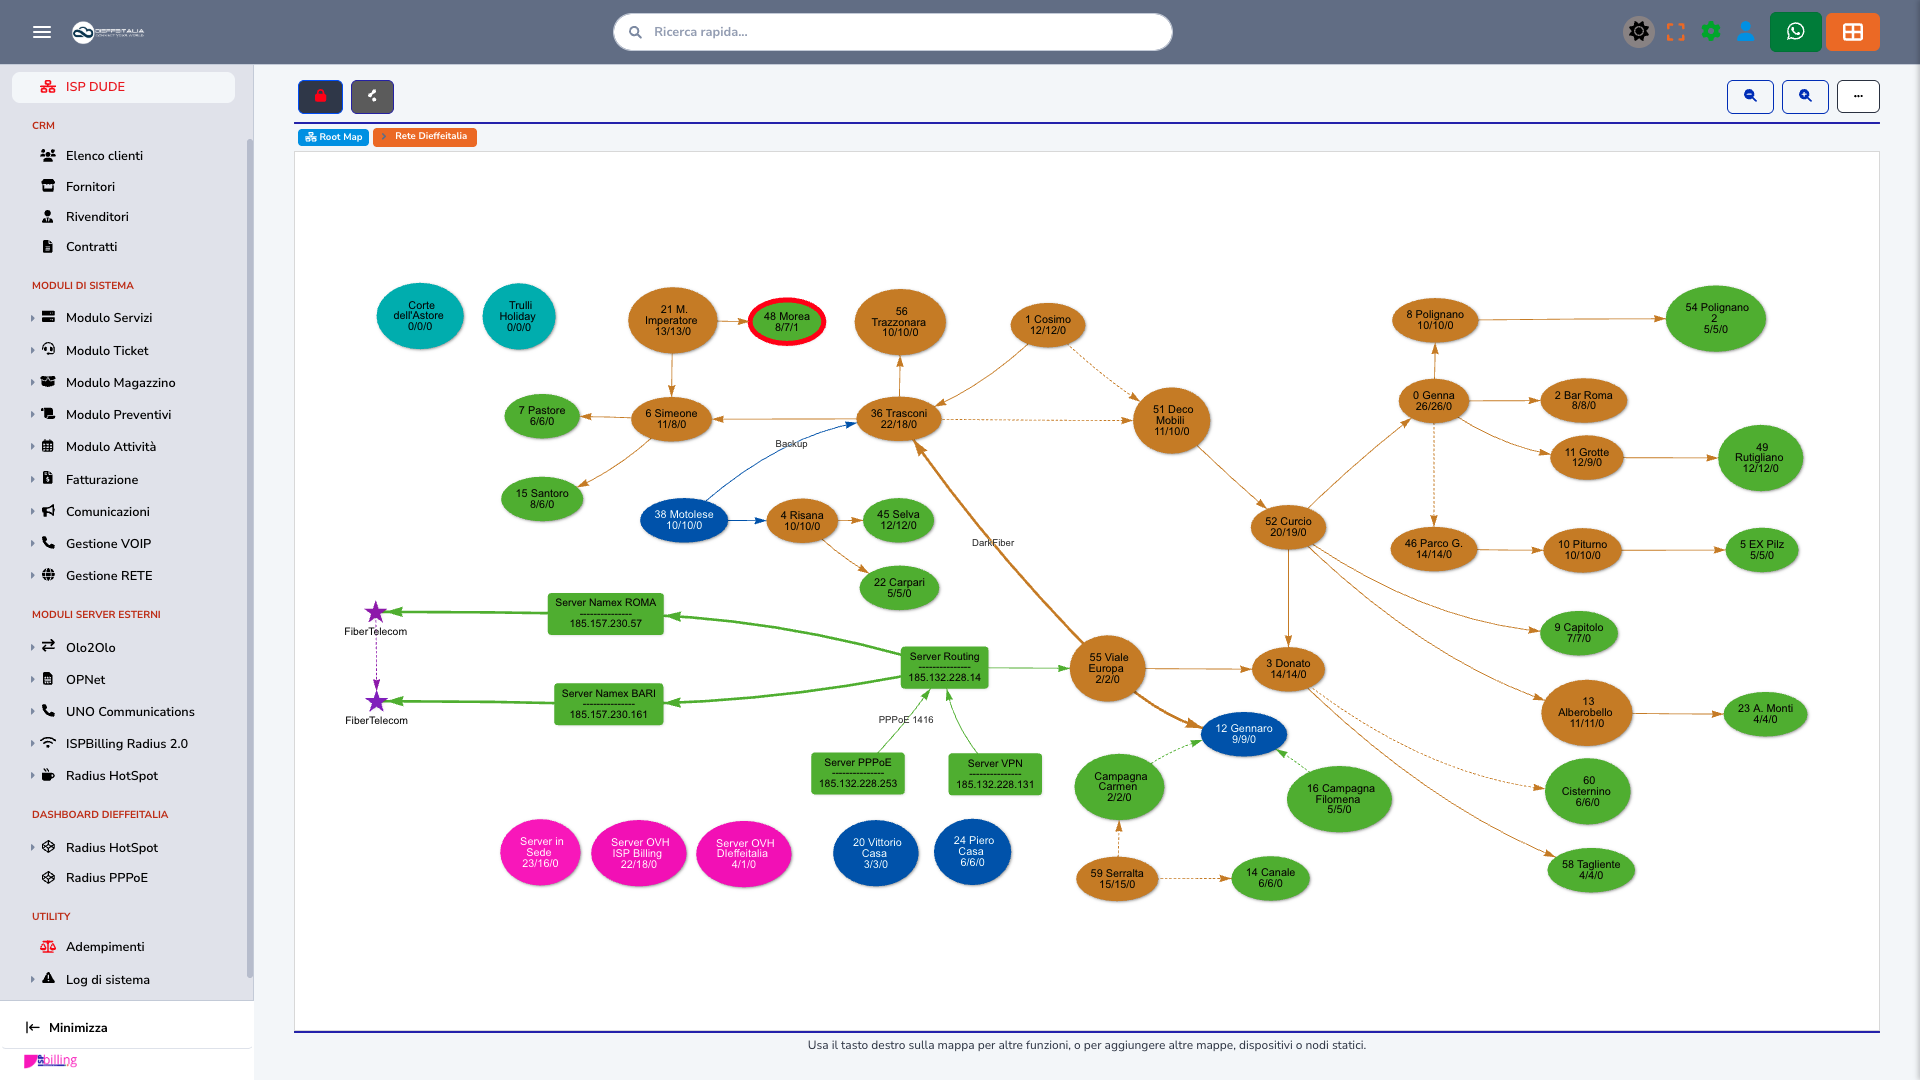
Task: Expand Log di sistema menu
Action: point(107,979)
